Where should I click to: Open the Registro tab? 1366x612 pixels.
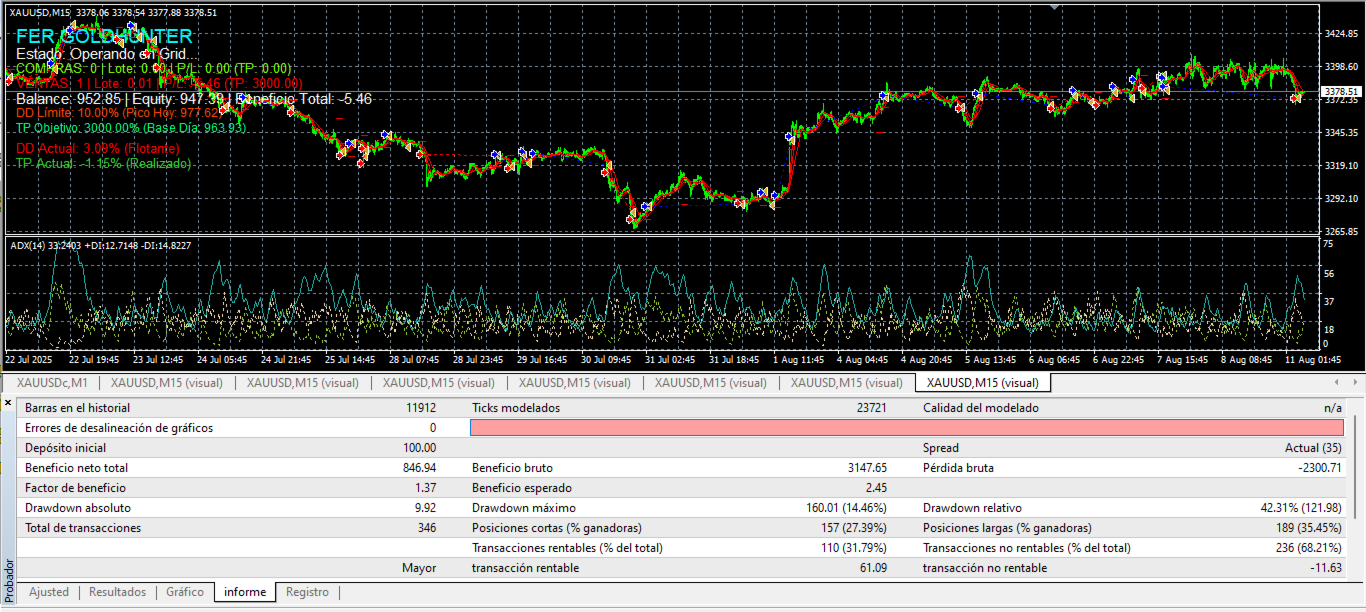point(307,592)
